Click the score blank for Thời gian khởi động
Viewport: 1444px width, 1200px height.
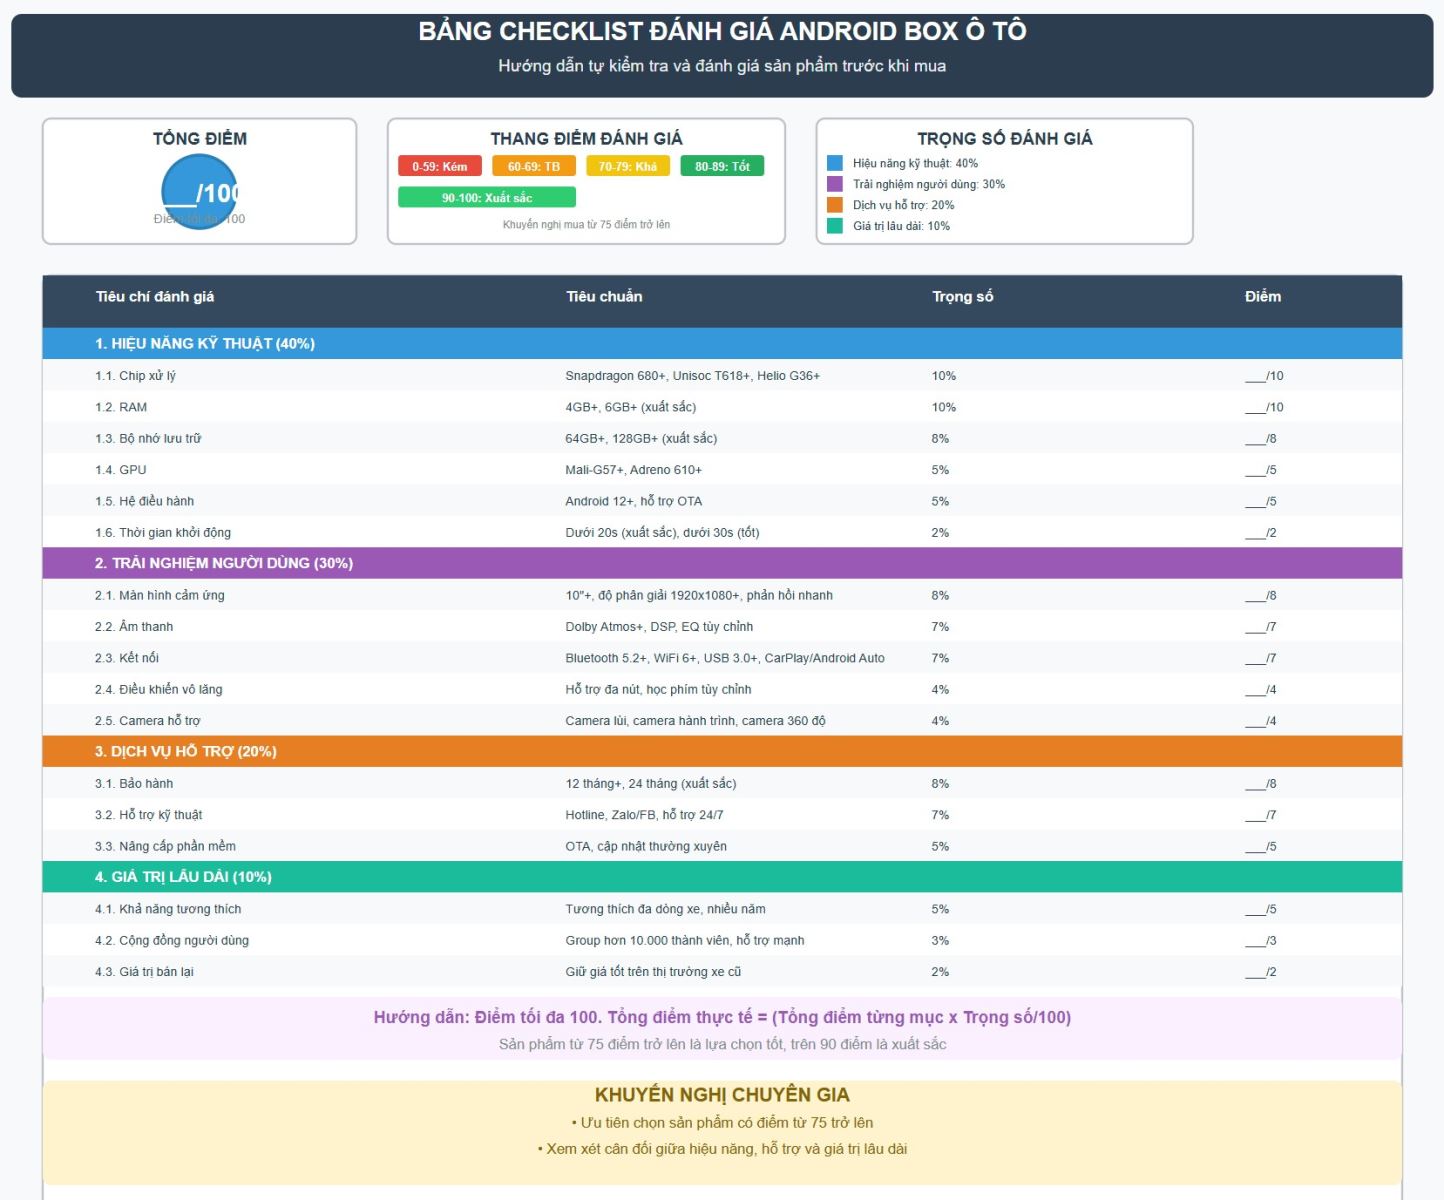(x=1261, y=533)
